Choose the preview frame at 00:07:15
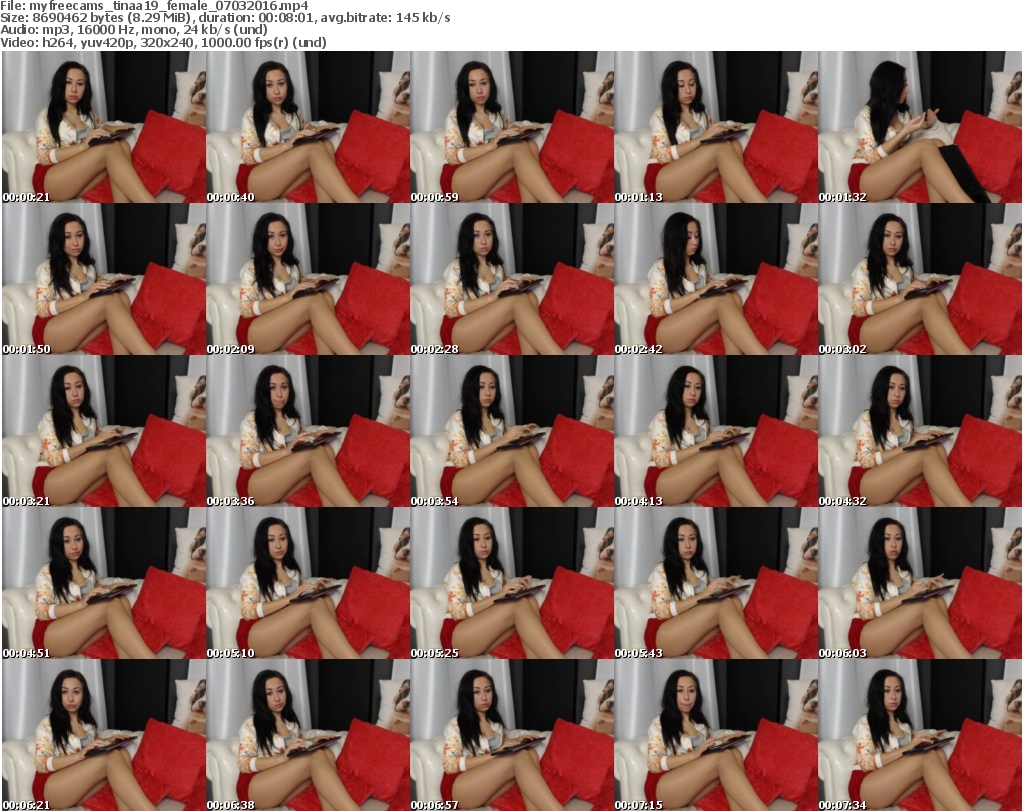The image size is (1024, 811). pyautogui.click(x=716, y=735)
